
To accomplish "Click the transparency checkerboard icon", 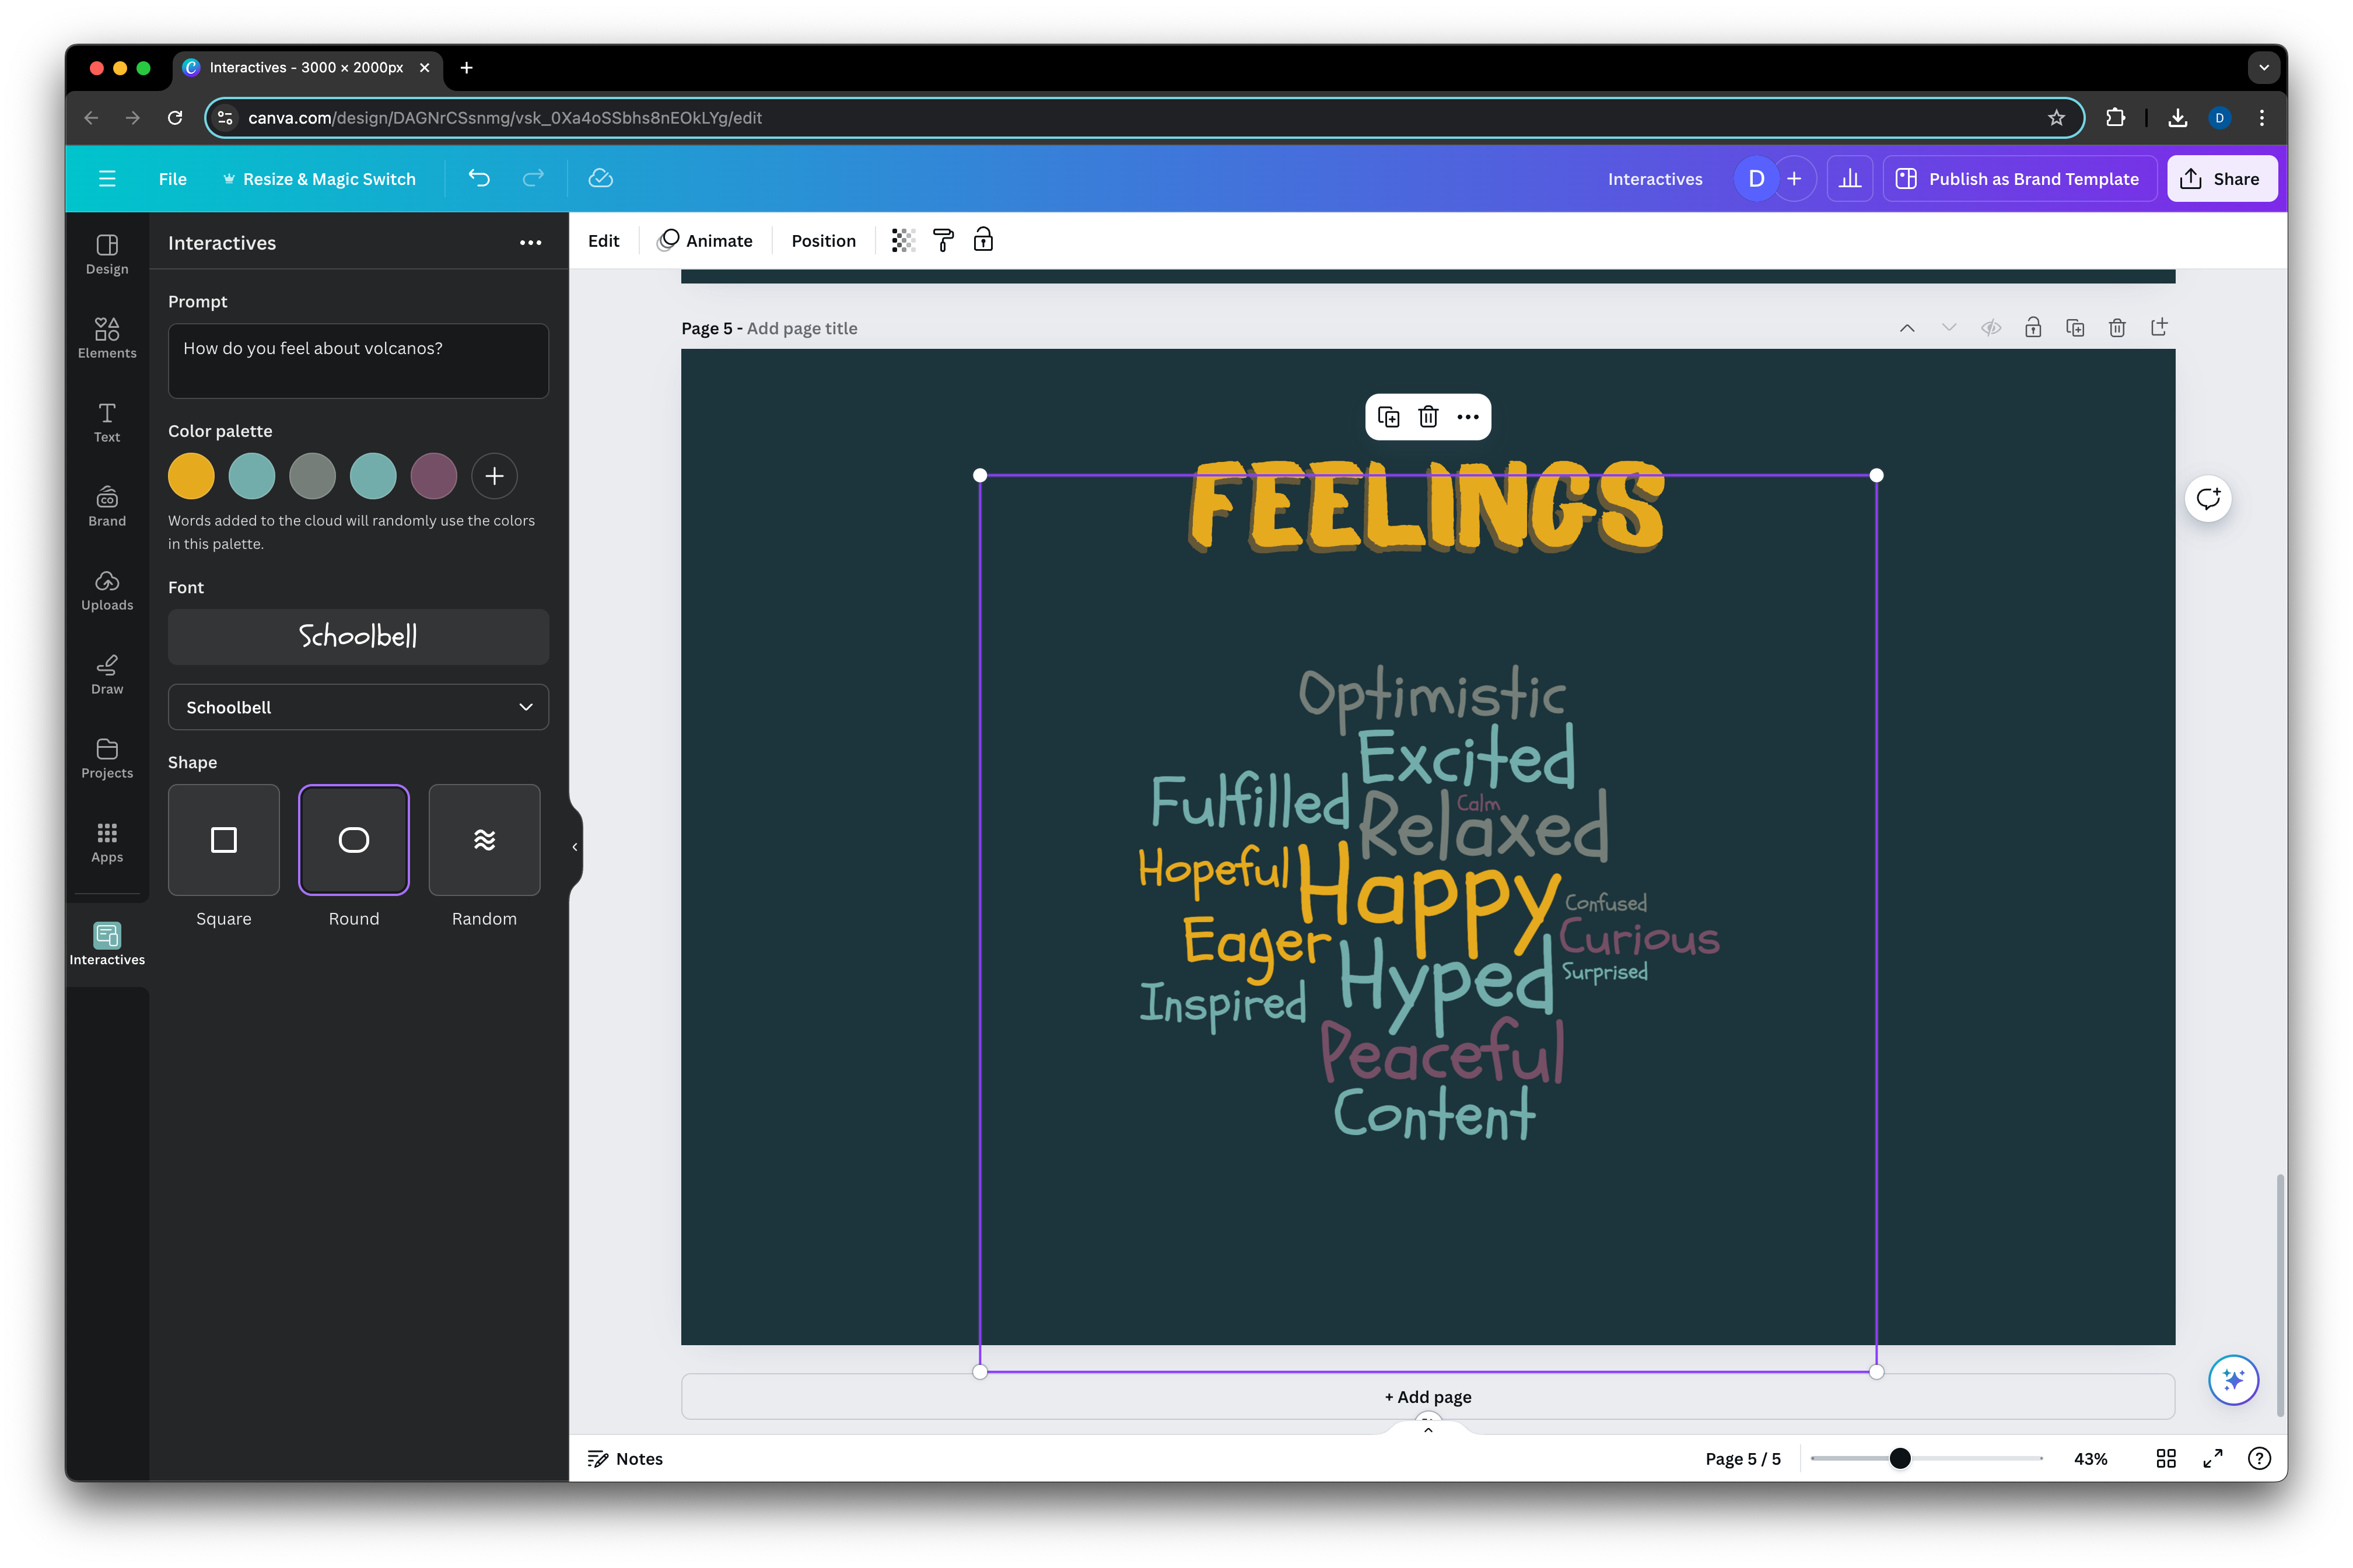I will (x=903, y=240).
